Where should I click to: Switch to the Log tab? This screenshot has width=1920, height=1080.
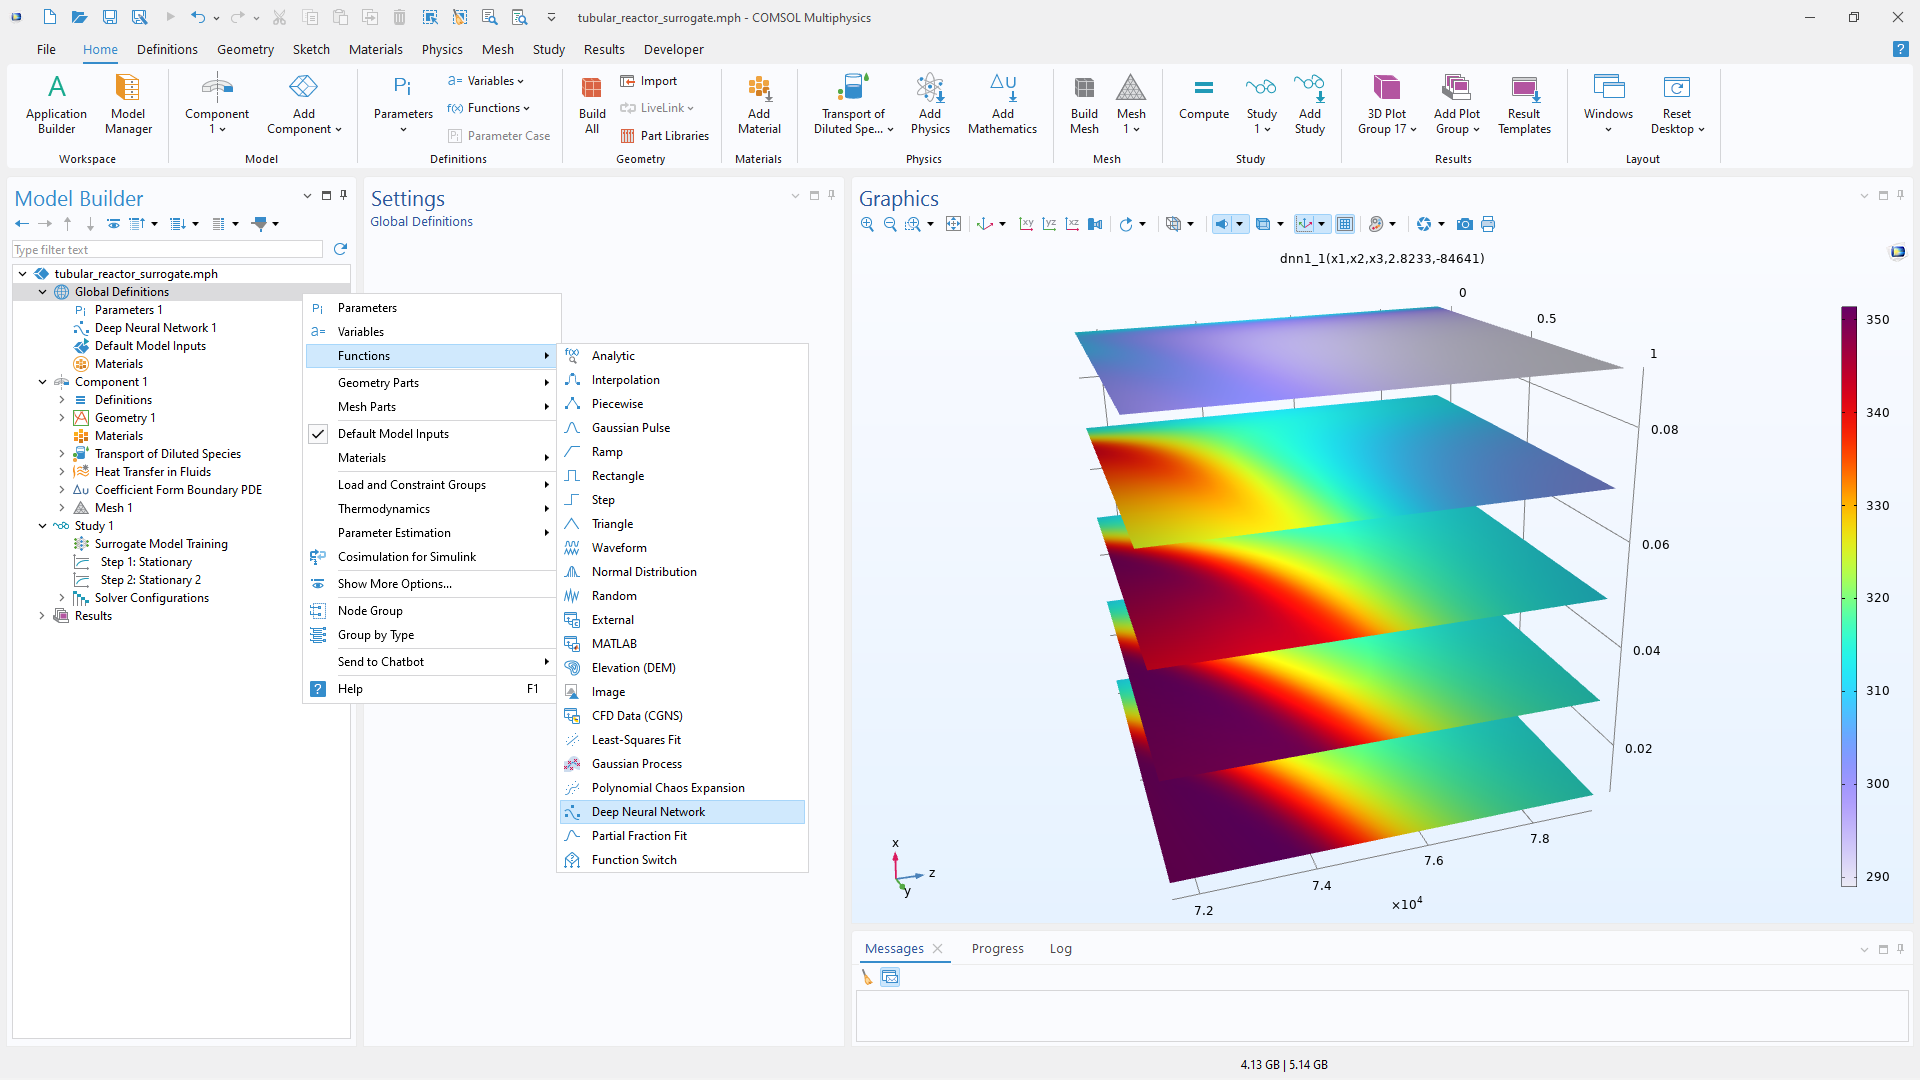(1060, 948)
